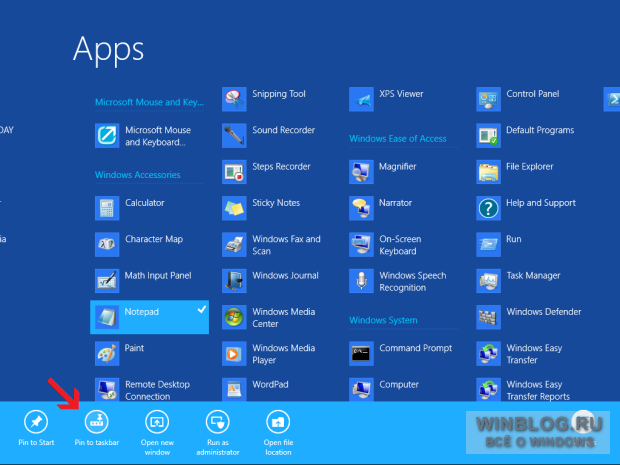Select Microsoft Mouse and Key... group header

point(149,102)
